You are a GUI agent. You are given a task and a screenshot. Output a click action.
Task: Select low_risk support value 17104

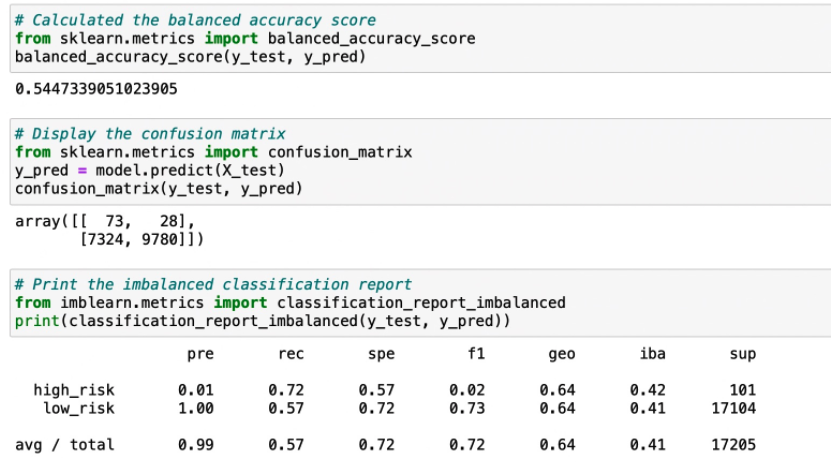point(734,408)
